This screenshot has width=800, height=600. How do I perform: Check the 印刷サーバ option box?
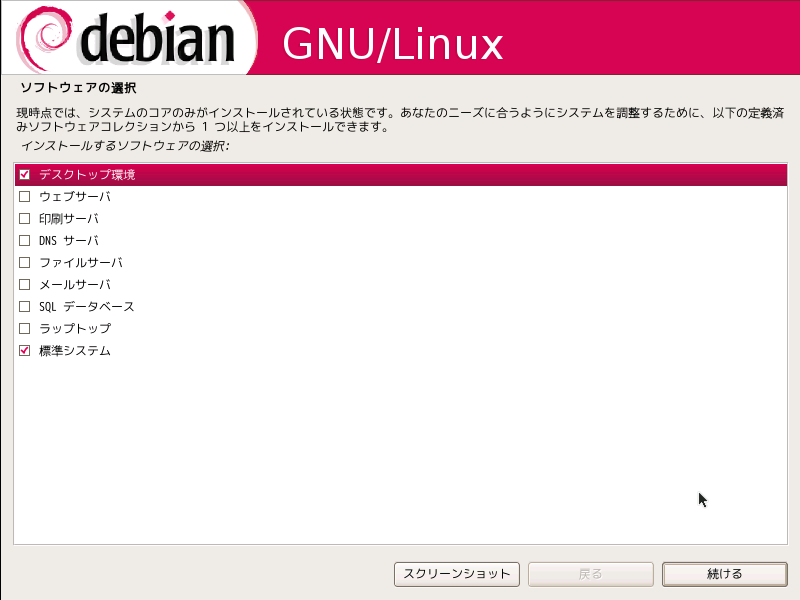click(24, 218)
